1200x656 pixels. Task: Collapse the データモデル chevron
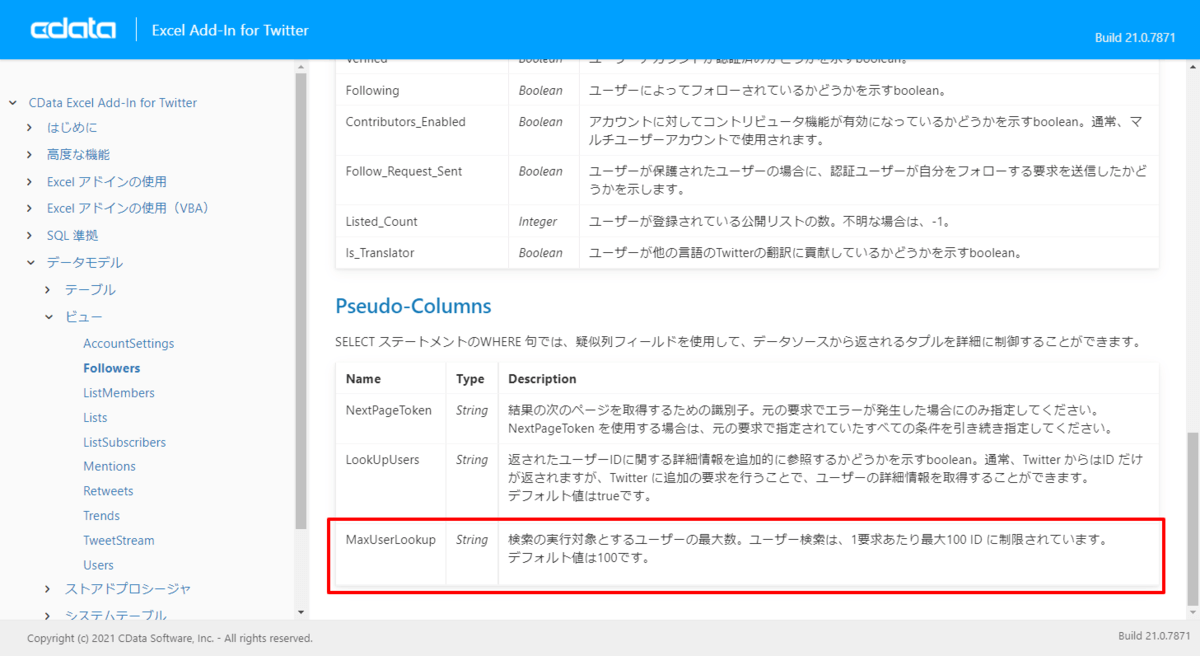click(30, 263)
